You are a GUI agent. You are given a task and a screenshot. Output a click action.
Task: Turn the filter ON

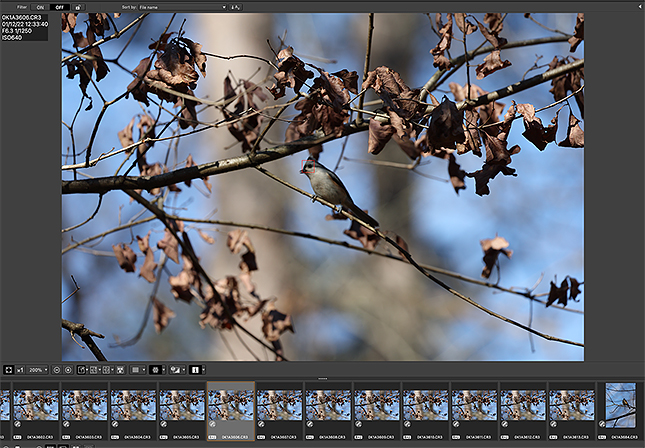[40, 6]
